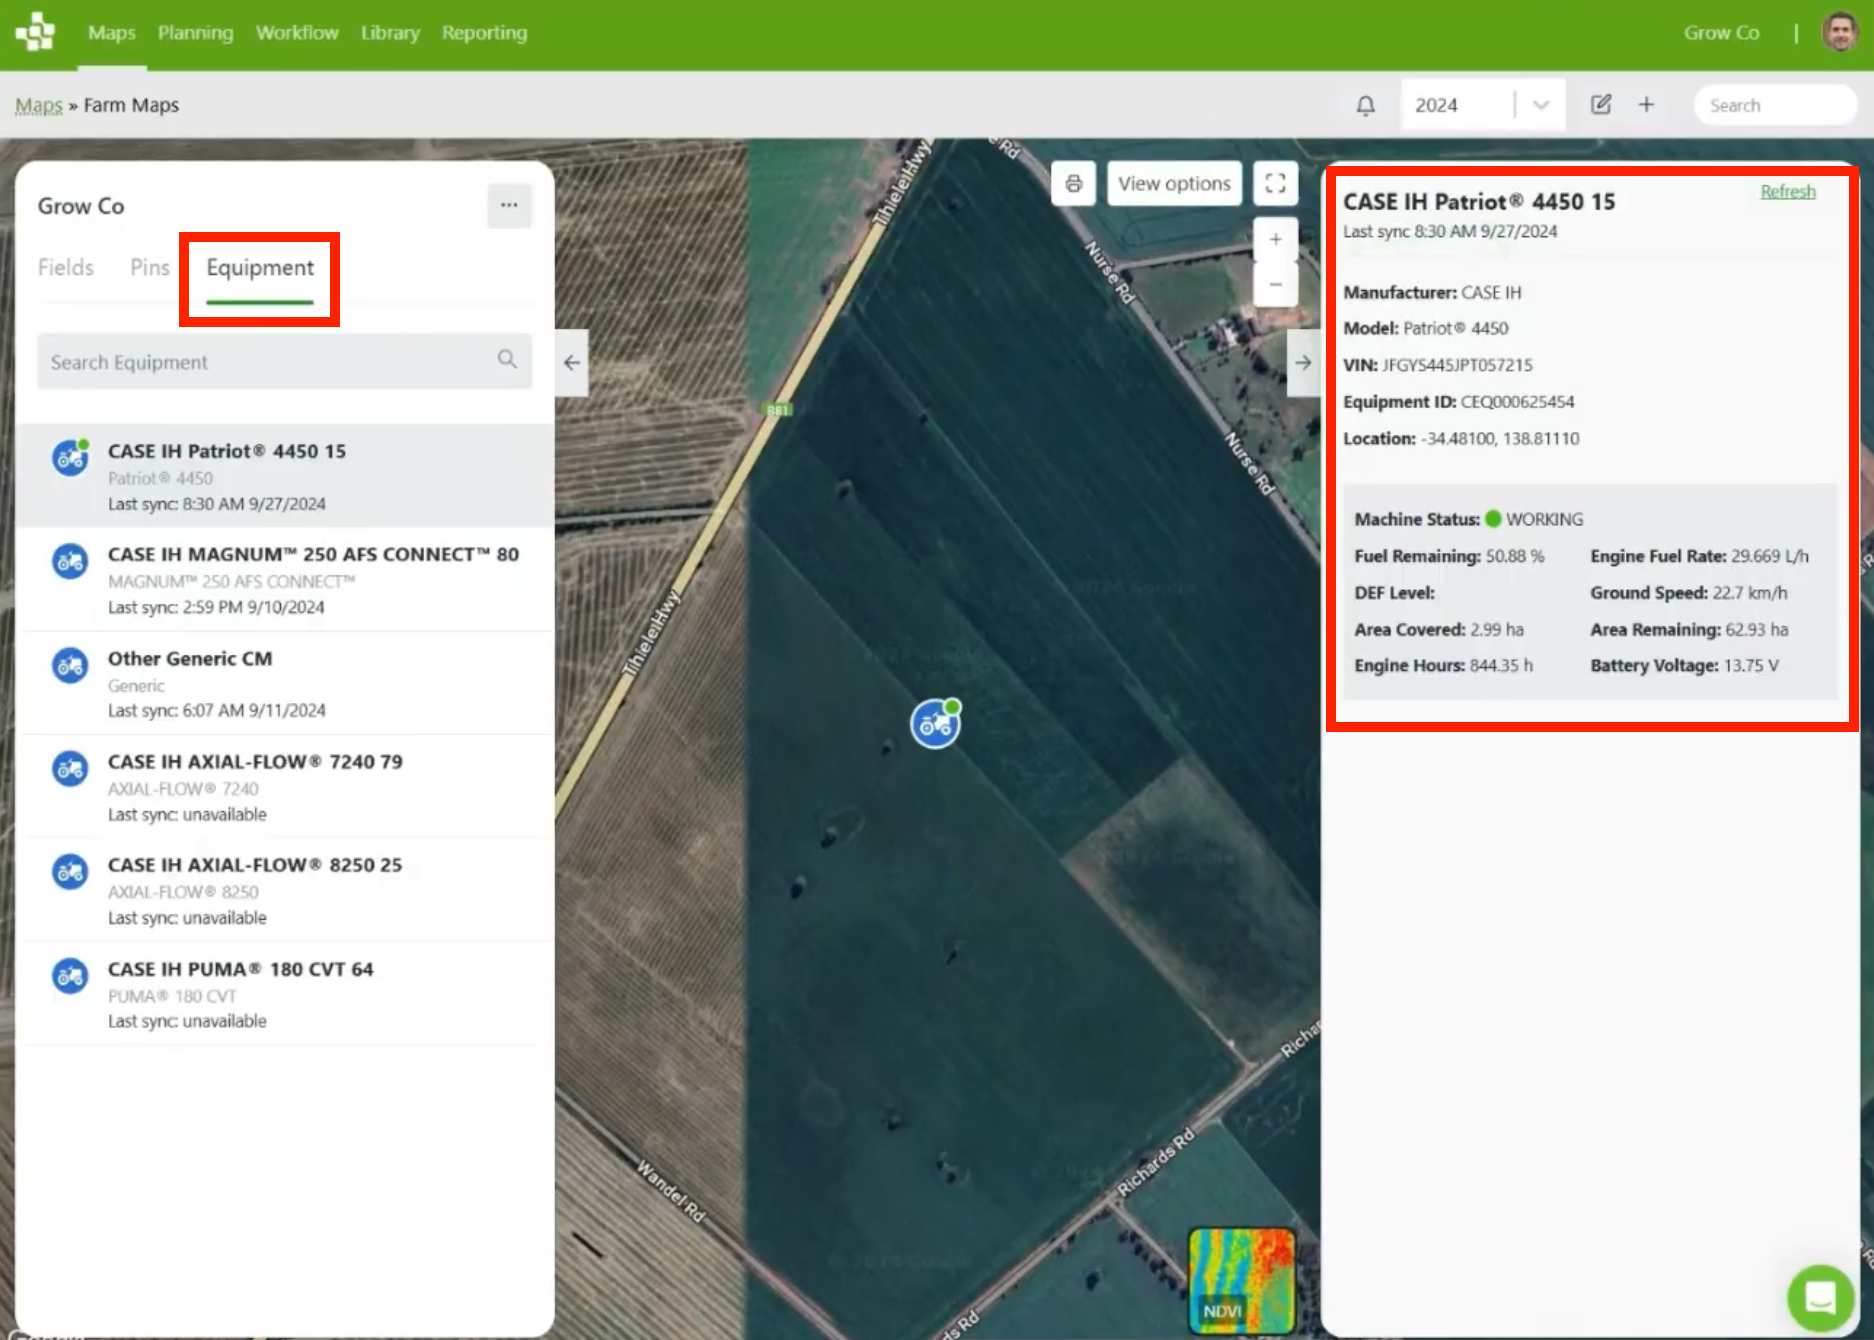Open the Library menu
The height and width of the screenshot is (1340, 1874).
390,33
